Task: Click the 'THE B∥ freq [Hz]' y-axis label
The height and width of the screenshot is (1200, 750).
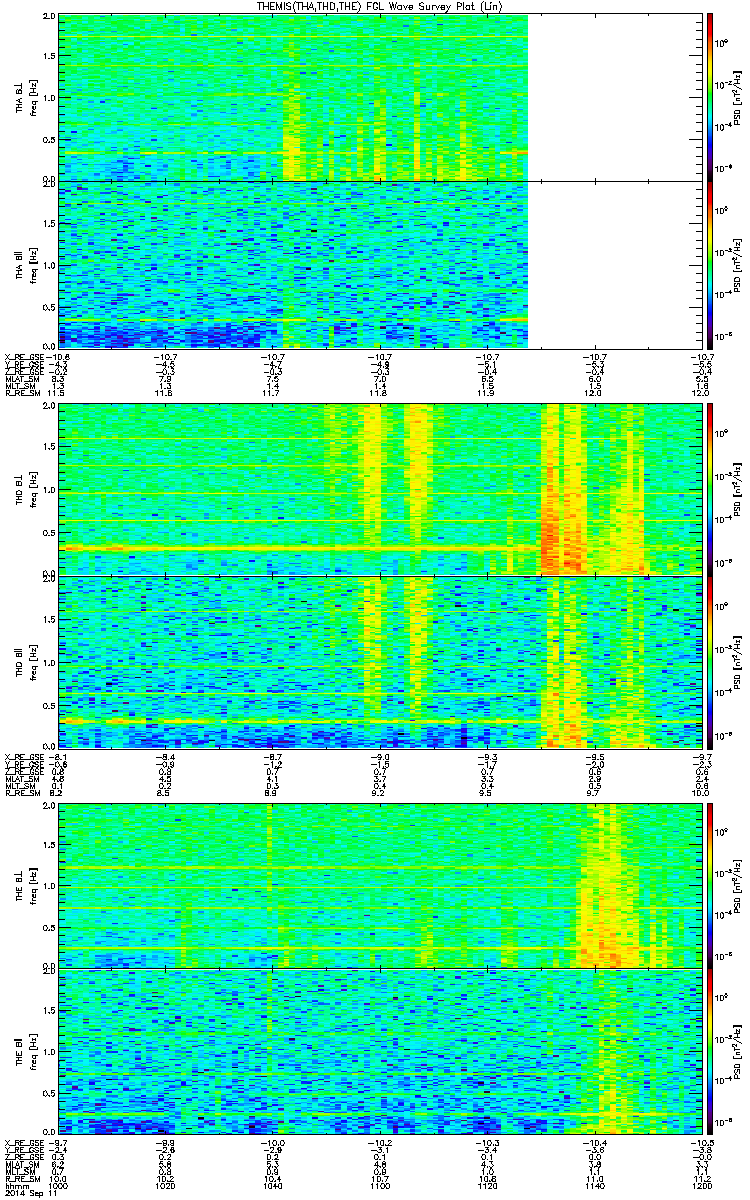Action: 25,1050
